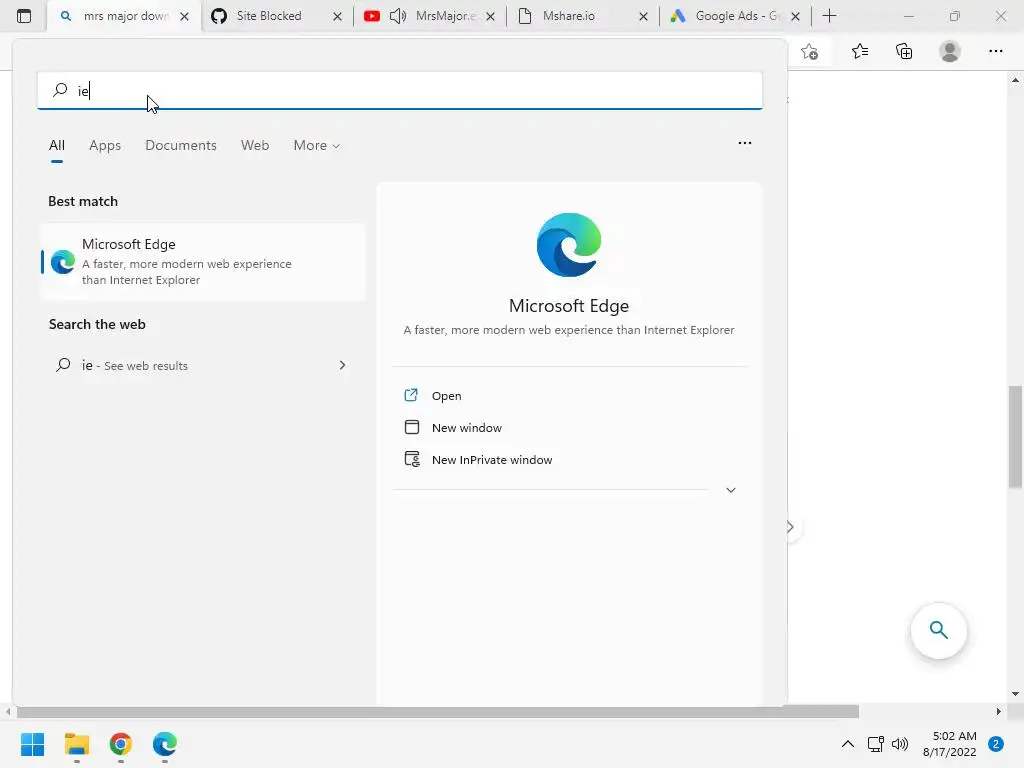This screenshot has width=1024, height=768.
Task: Close the mrs major down tab
Action: 185,17
